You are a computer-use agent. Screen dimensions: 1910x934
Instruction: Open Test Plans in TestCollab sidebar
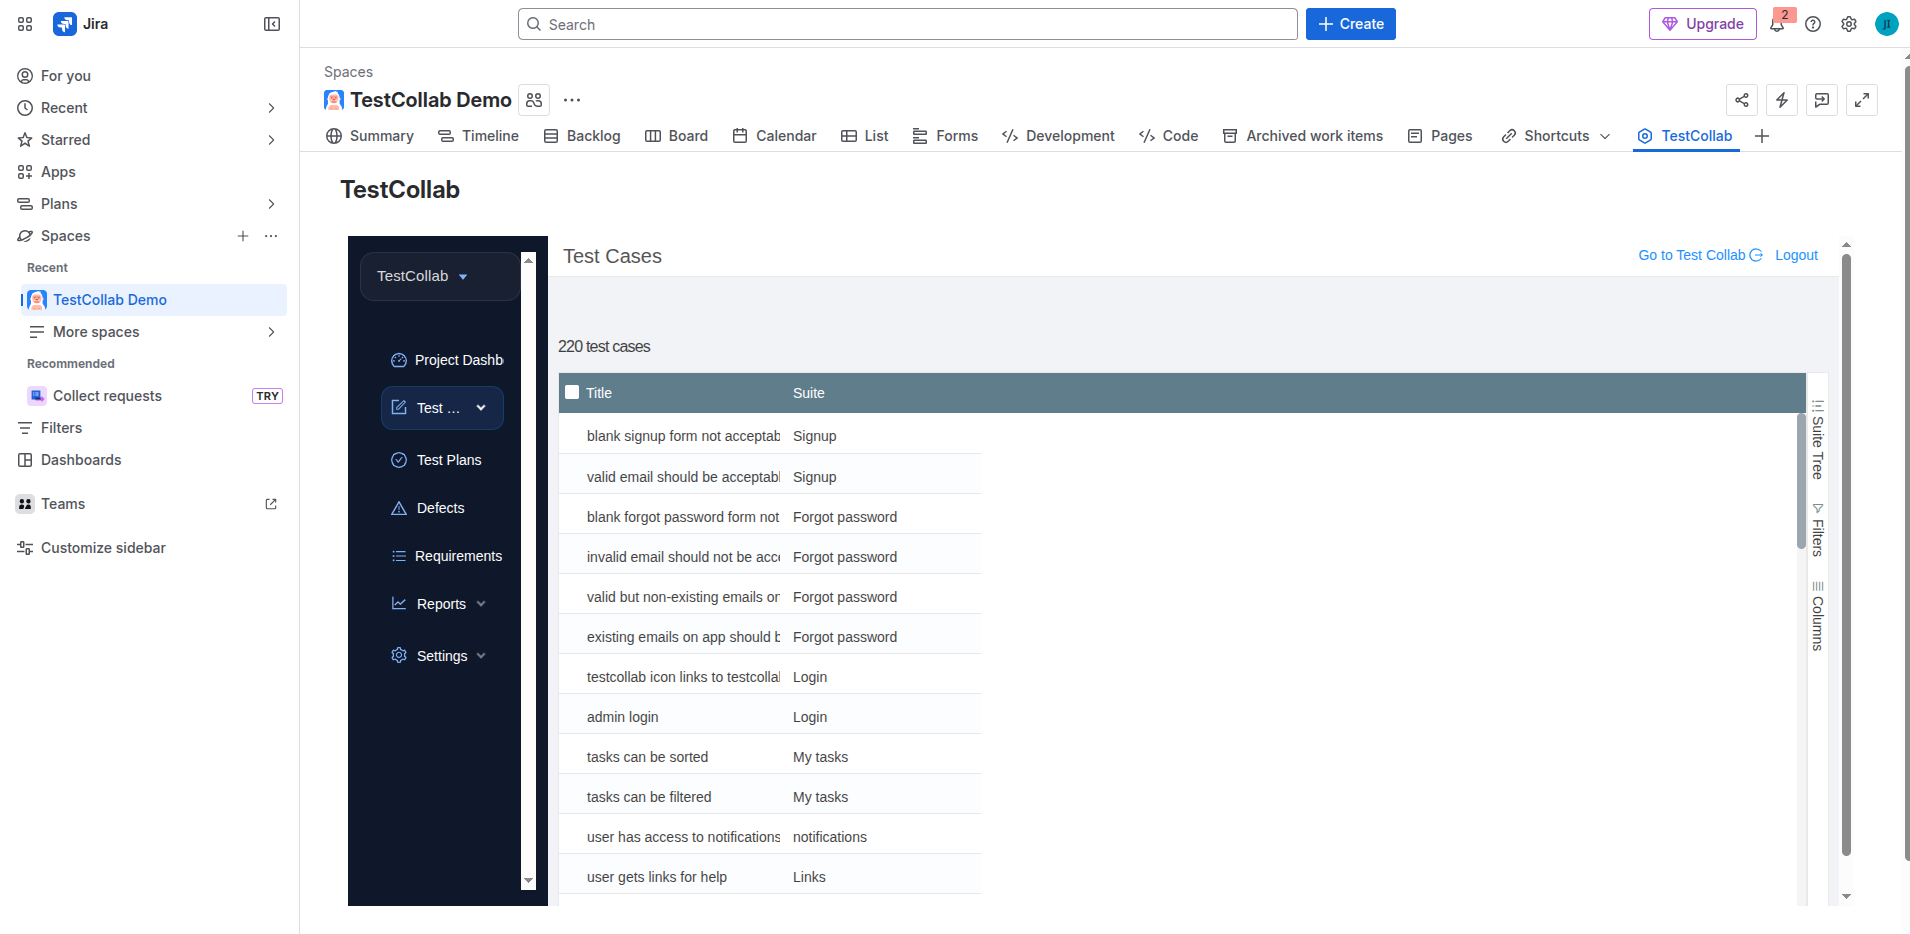pyautogui.click(x=437, y=460)
